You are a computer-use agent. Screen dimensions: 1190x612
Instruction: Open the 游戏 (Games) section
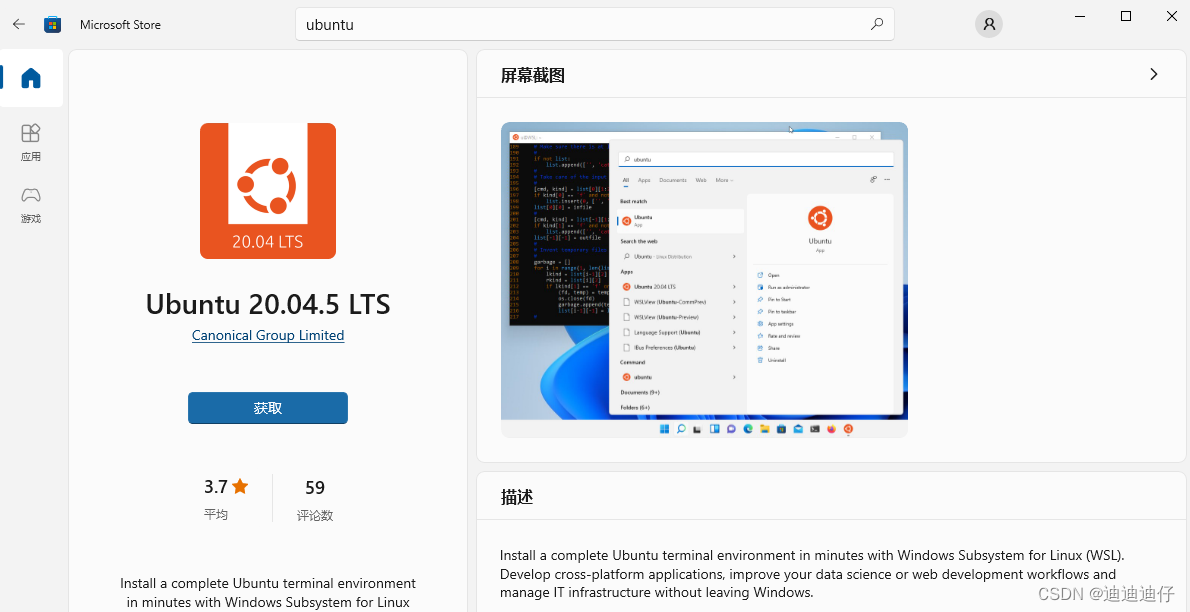click(30, 204)
